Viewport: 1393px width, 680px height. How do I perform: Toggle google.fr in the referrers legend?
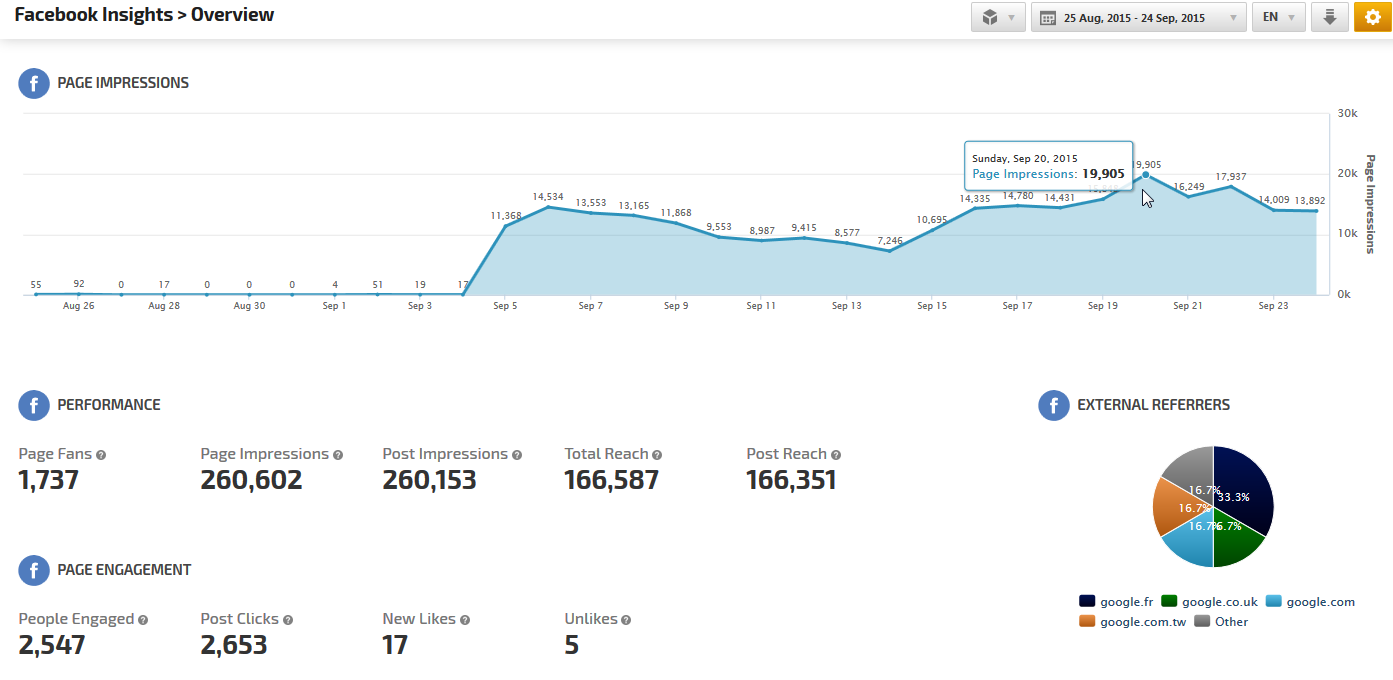[1125, 602]
